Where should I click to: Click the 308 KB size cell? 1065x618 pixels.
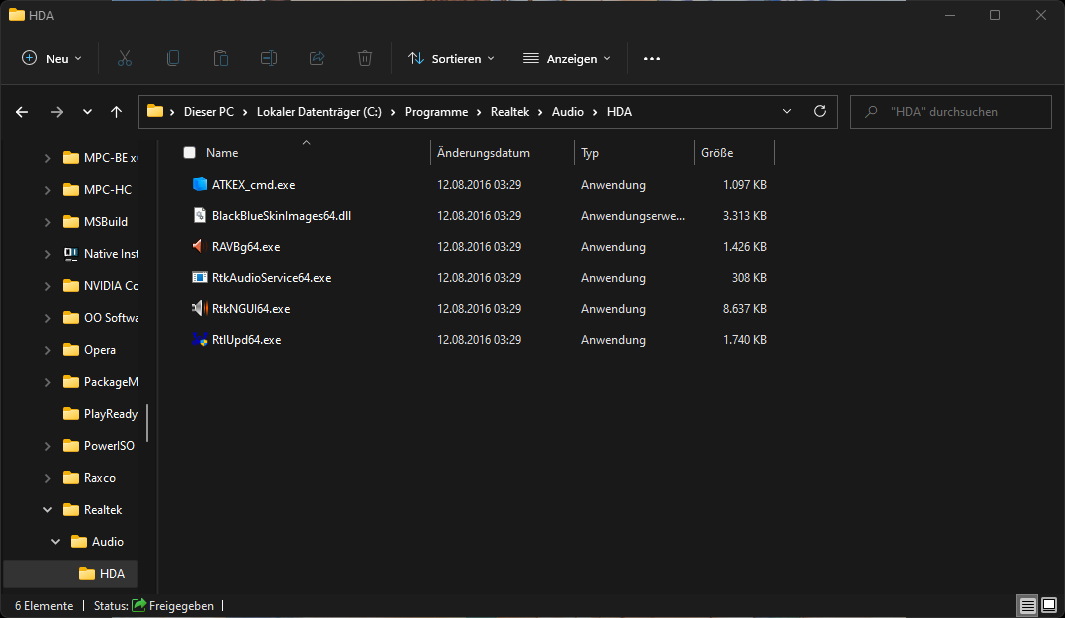point(749,277)
